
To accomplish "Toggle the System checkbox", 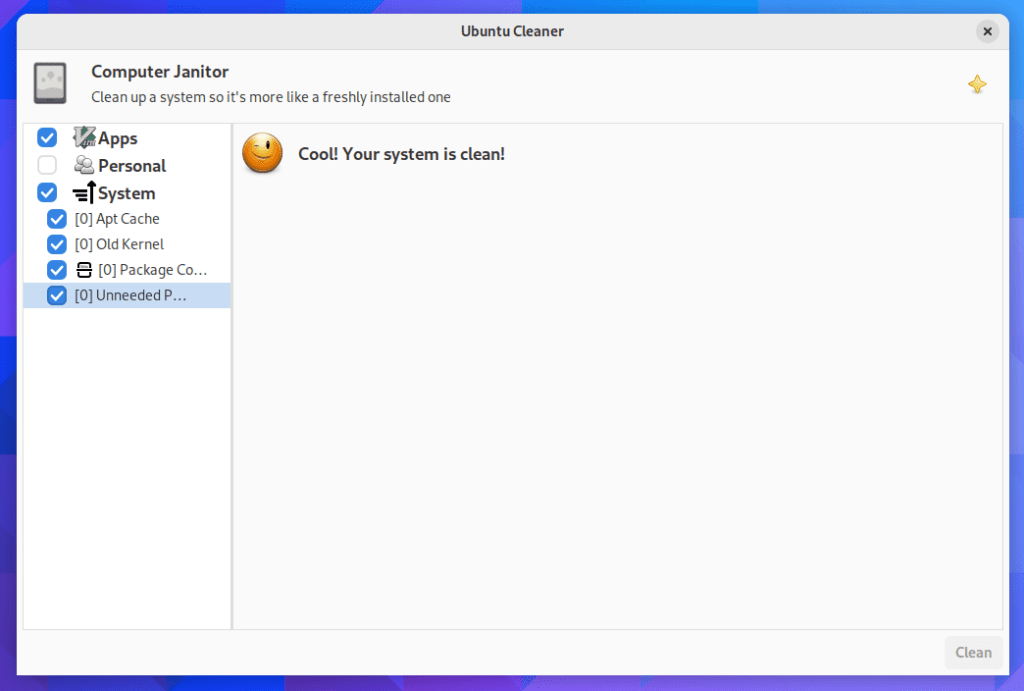I will pos(46,192).
